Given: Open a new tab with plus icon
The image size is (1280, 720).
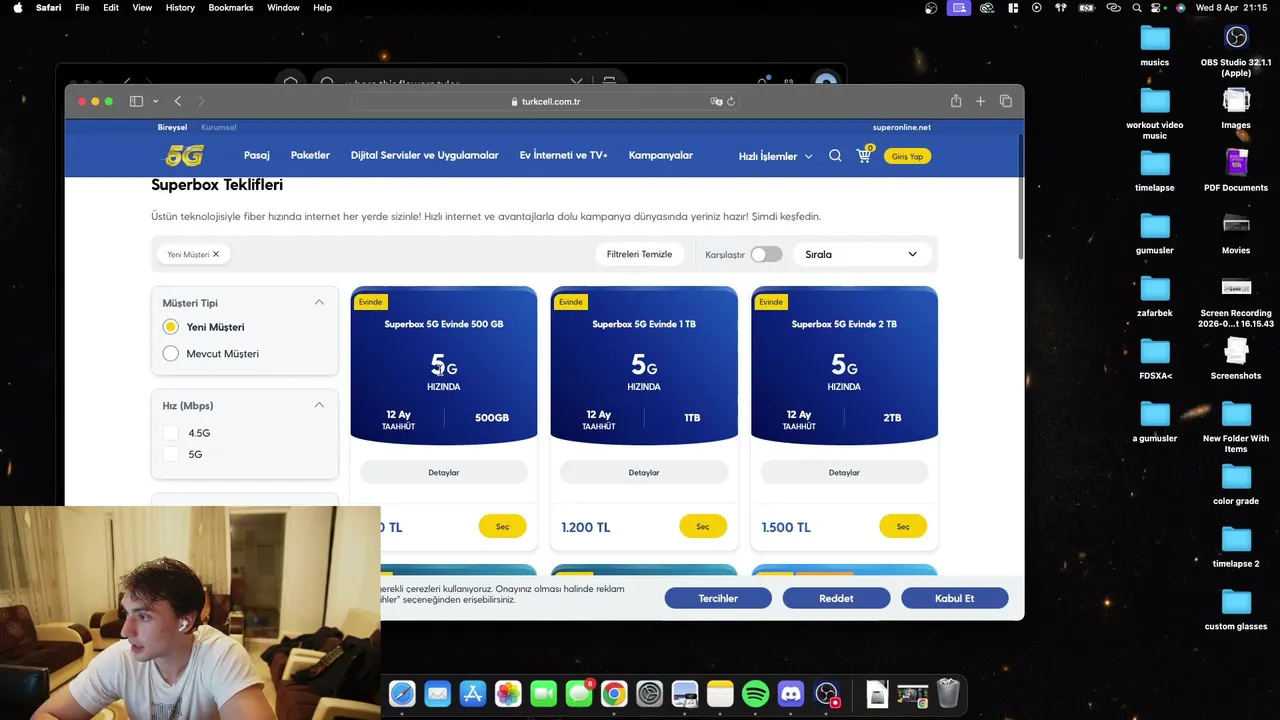Looking at the screenshot, I should tap(980, 101).
